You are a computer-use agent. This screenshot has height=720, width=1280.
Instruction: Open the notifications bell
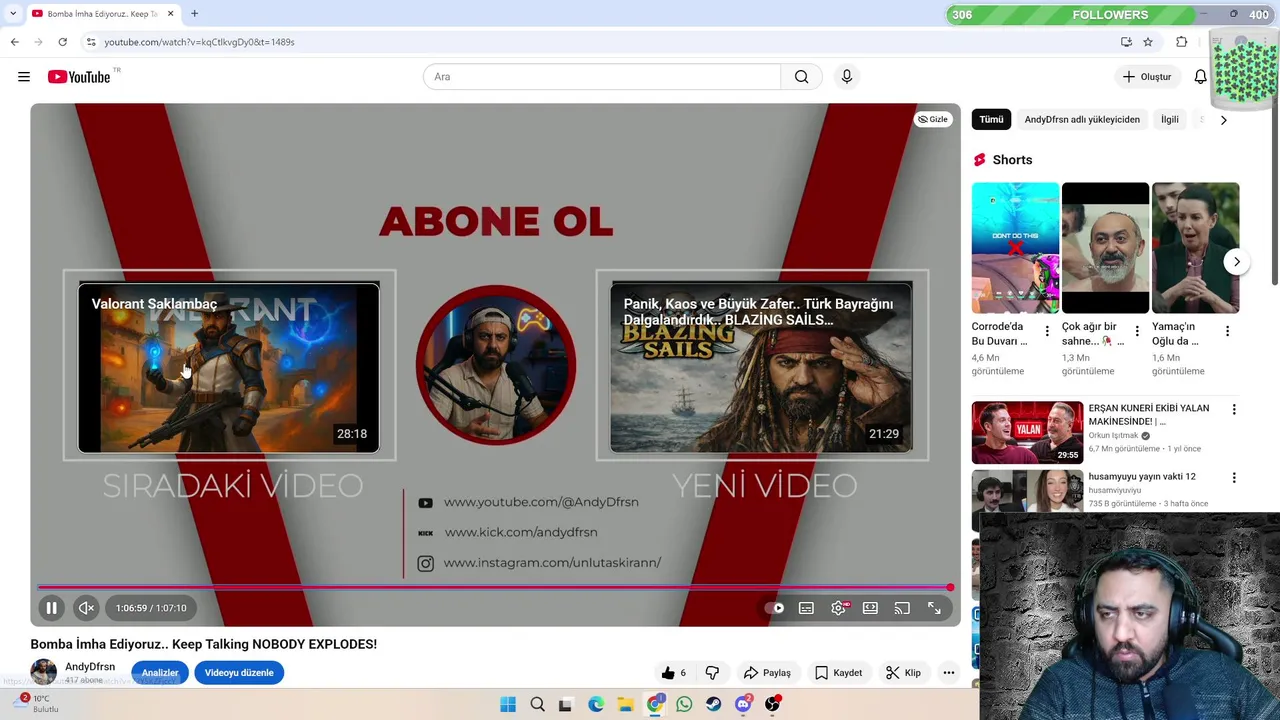point(1200,77)
